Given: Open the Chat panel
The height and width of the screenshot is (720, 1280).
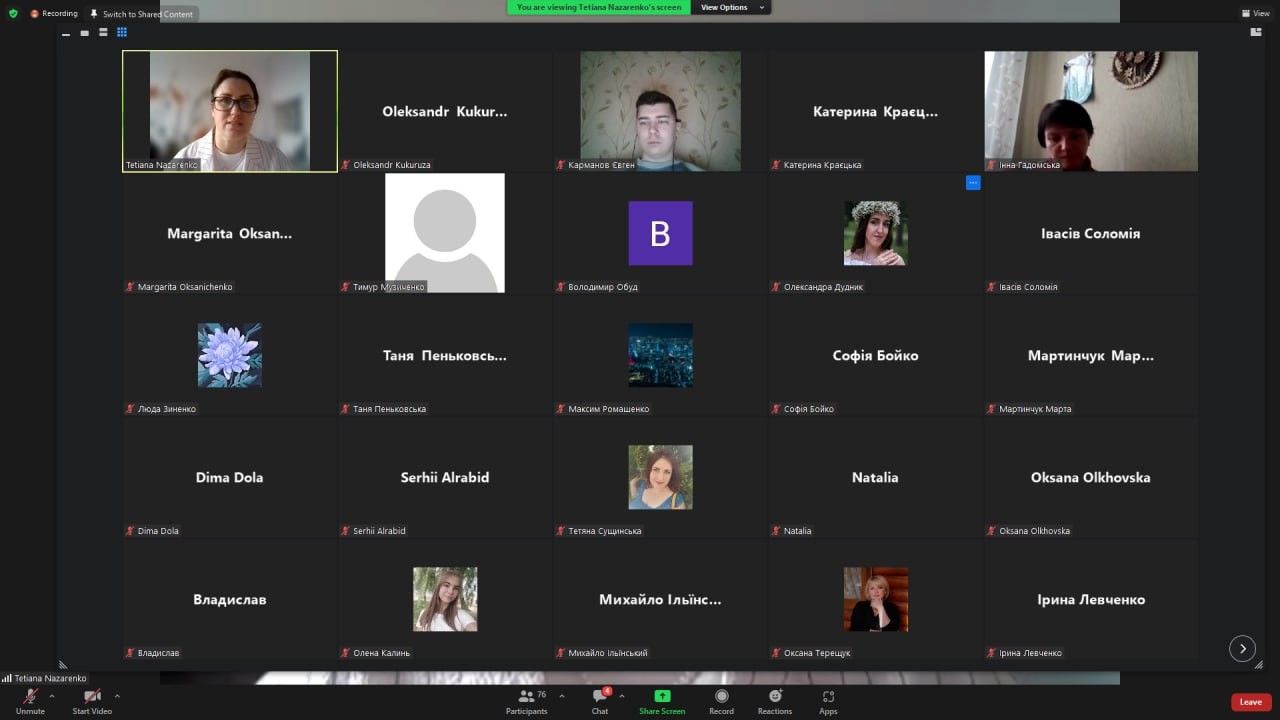Looking at the screenshot, I should pos(600,701).
